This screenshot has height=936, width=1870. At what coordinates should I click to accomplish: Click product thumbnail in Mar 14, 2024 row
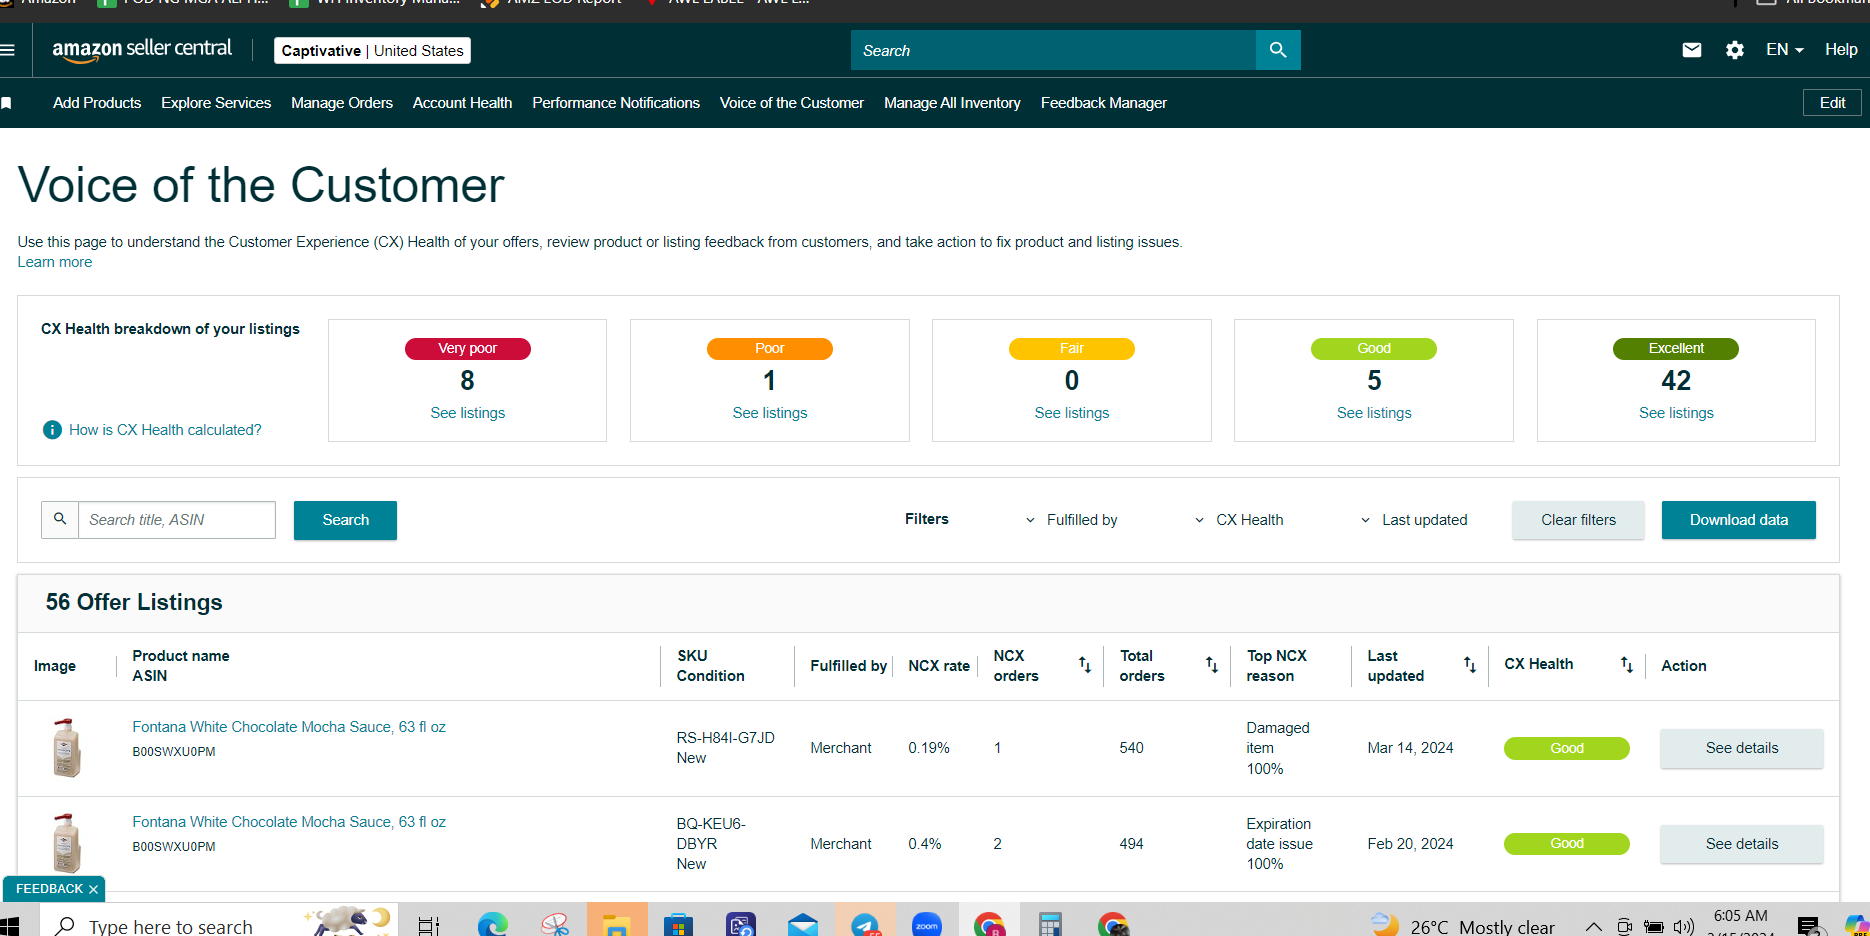[x=66, y=748]
